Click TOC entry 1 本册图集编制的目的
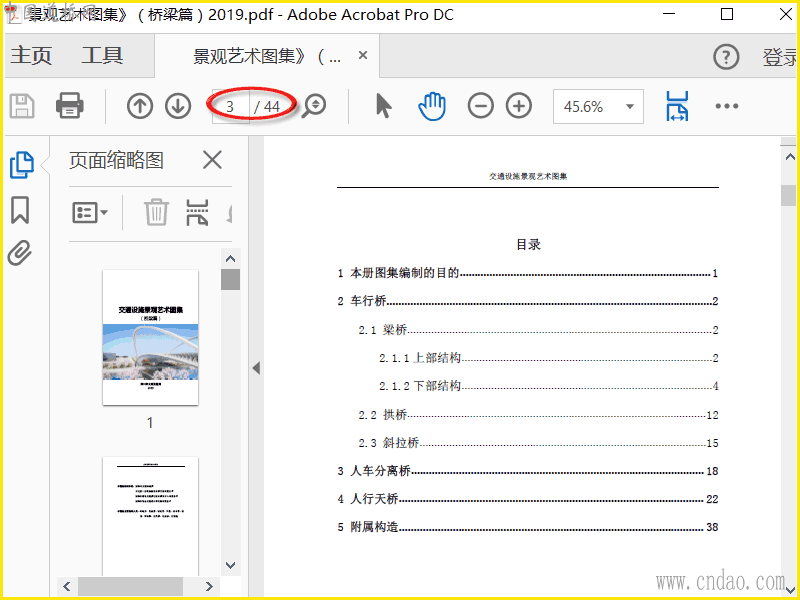800x600 pixels. (528, 273)
